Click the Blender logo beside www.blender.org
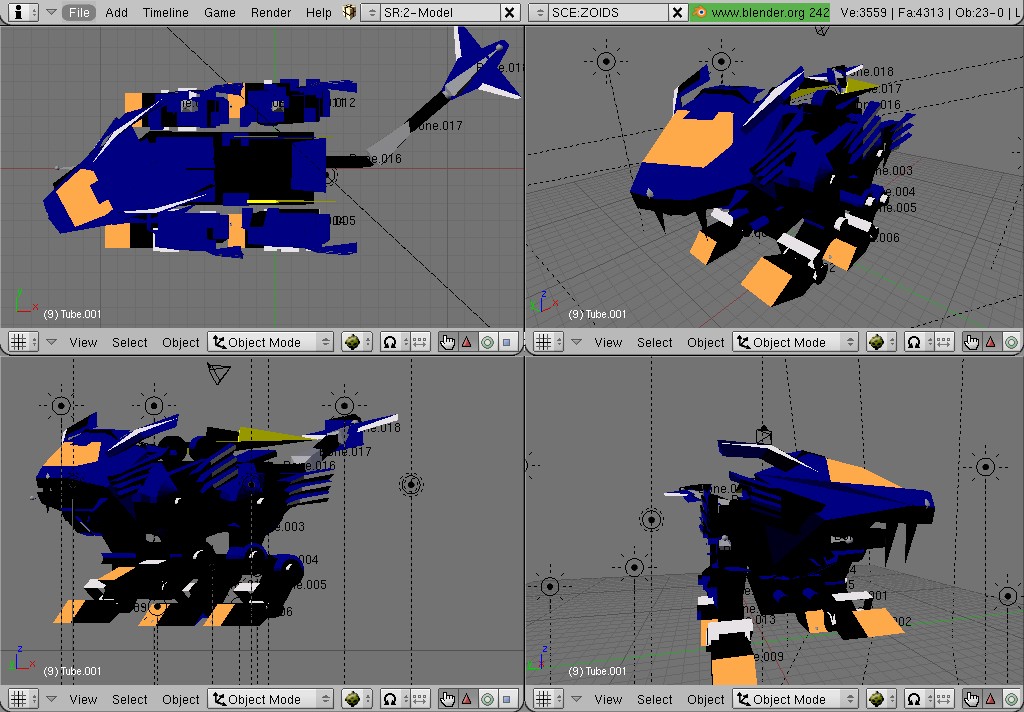The width and height of the screenshot is (1024, 712). pos(699,12)
